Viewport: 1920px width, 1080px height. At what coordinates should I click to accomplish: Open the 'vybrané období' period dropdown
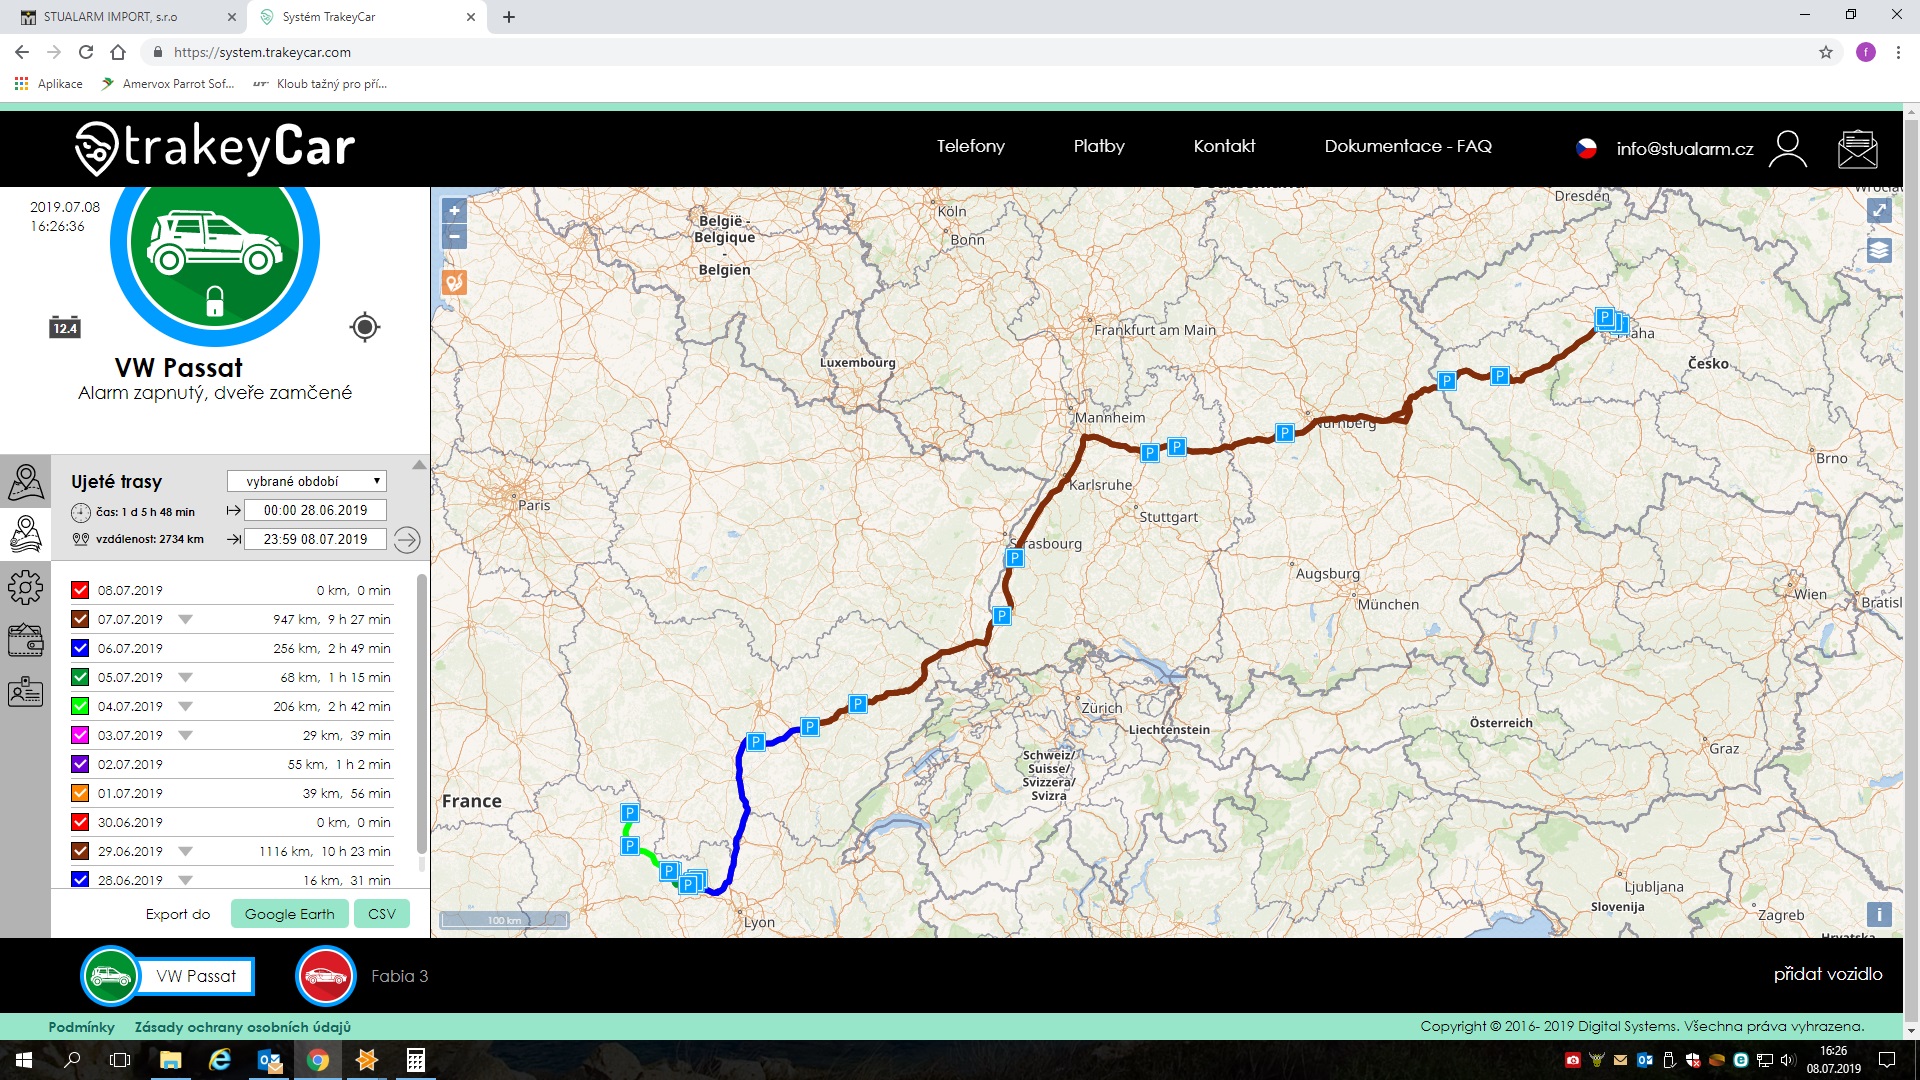click(306, 481)
